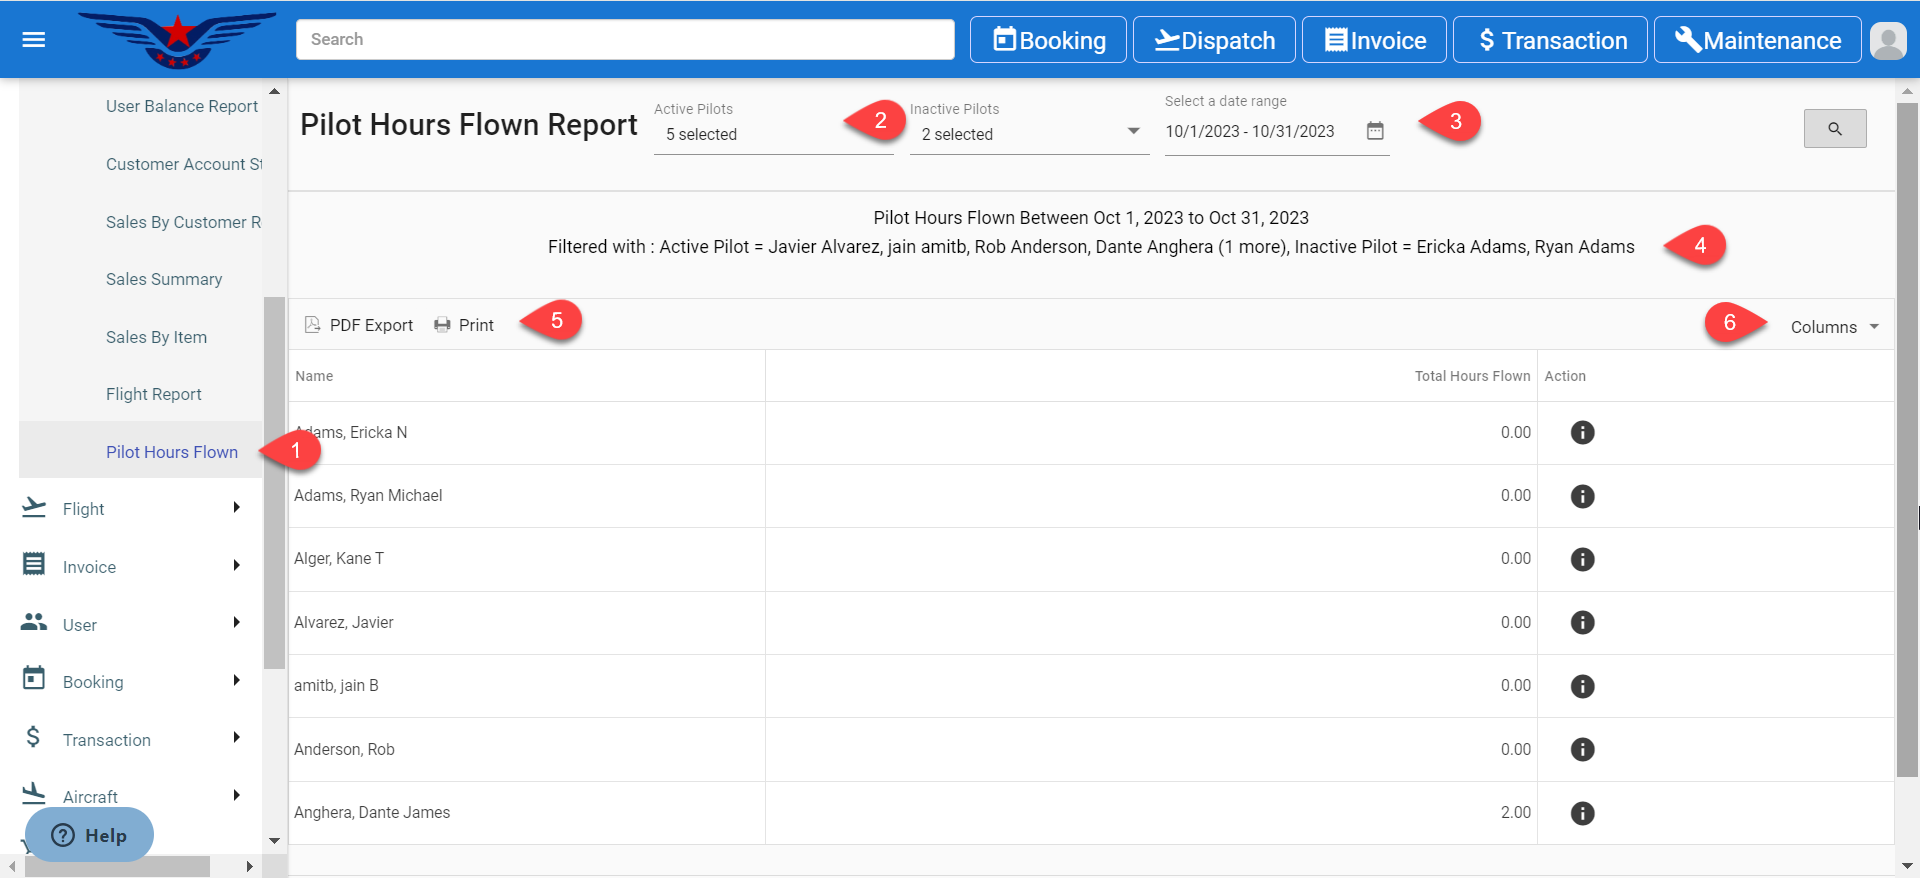Click the PDF Export button
Screen dimensions: 1920x878
click(x=359, y=325)
